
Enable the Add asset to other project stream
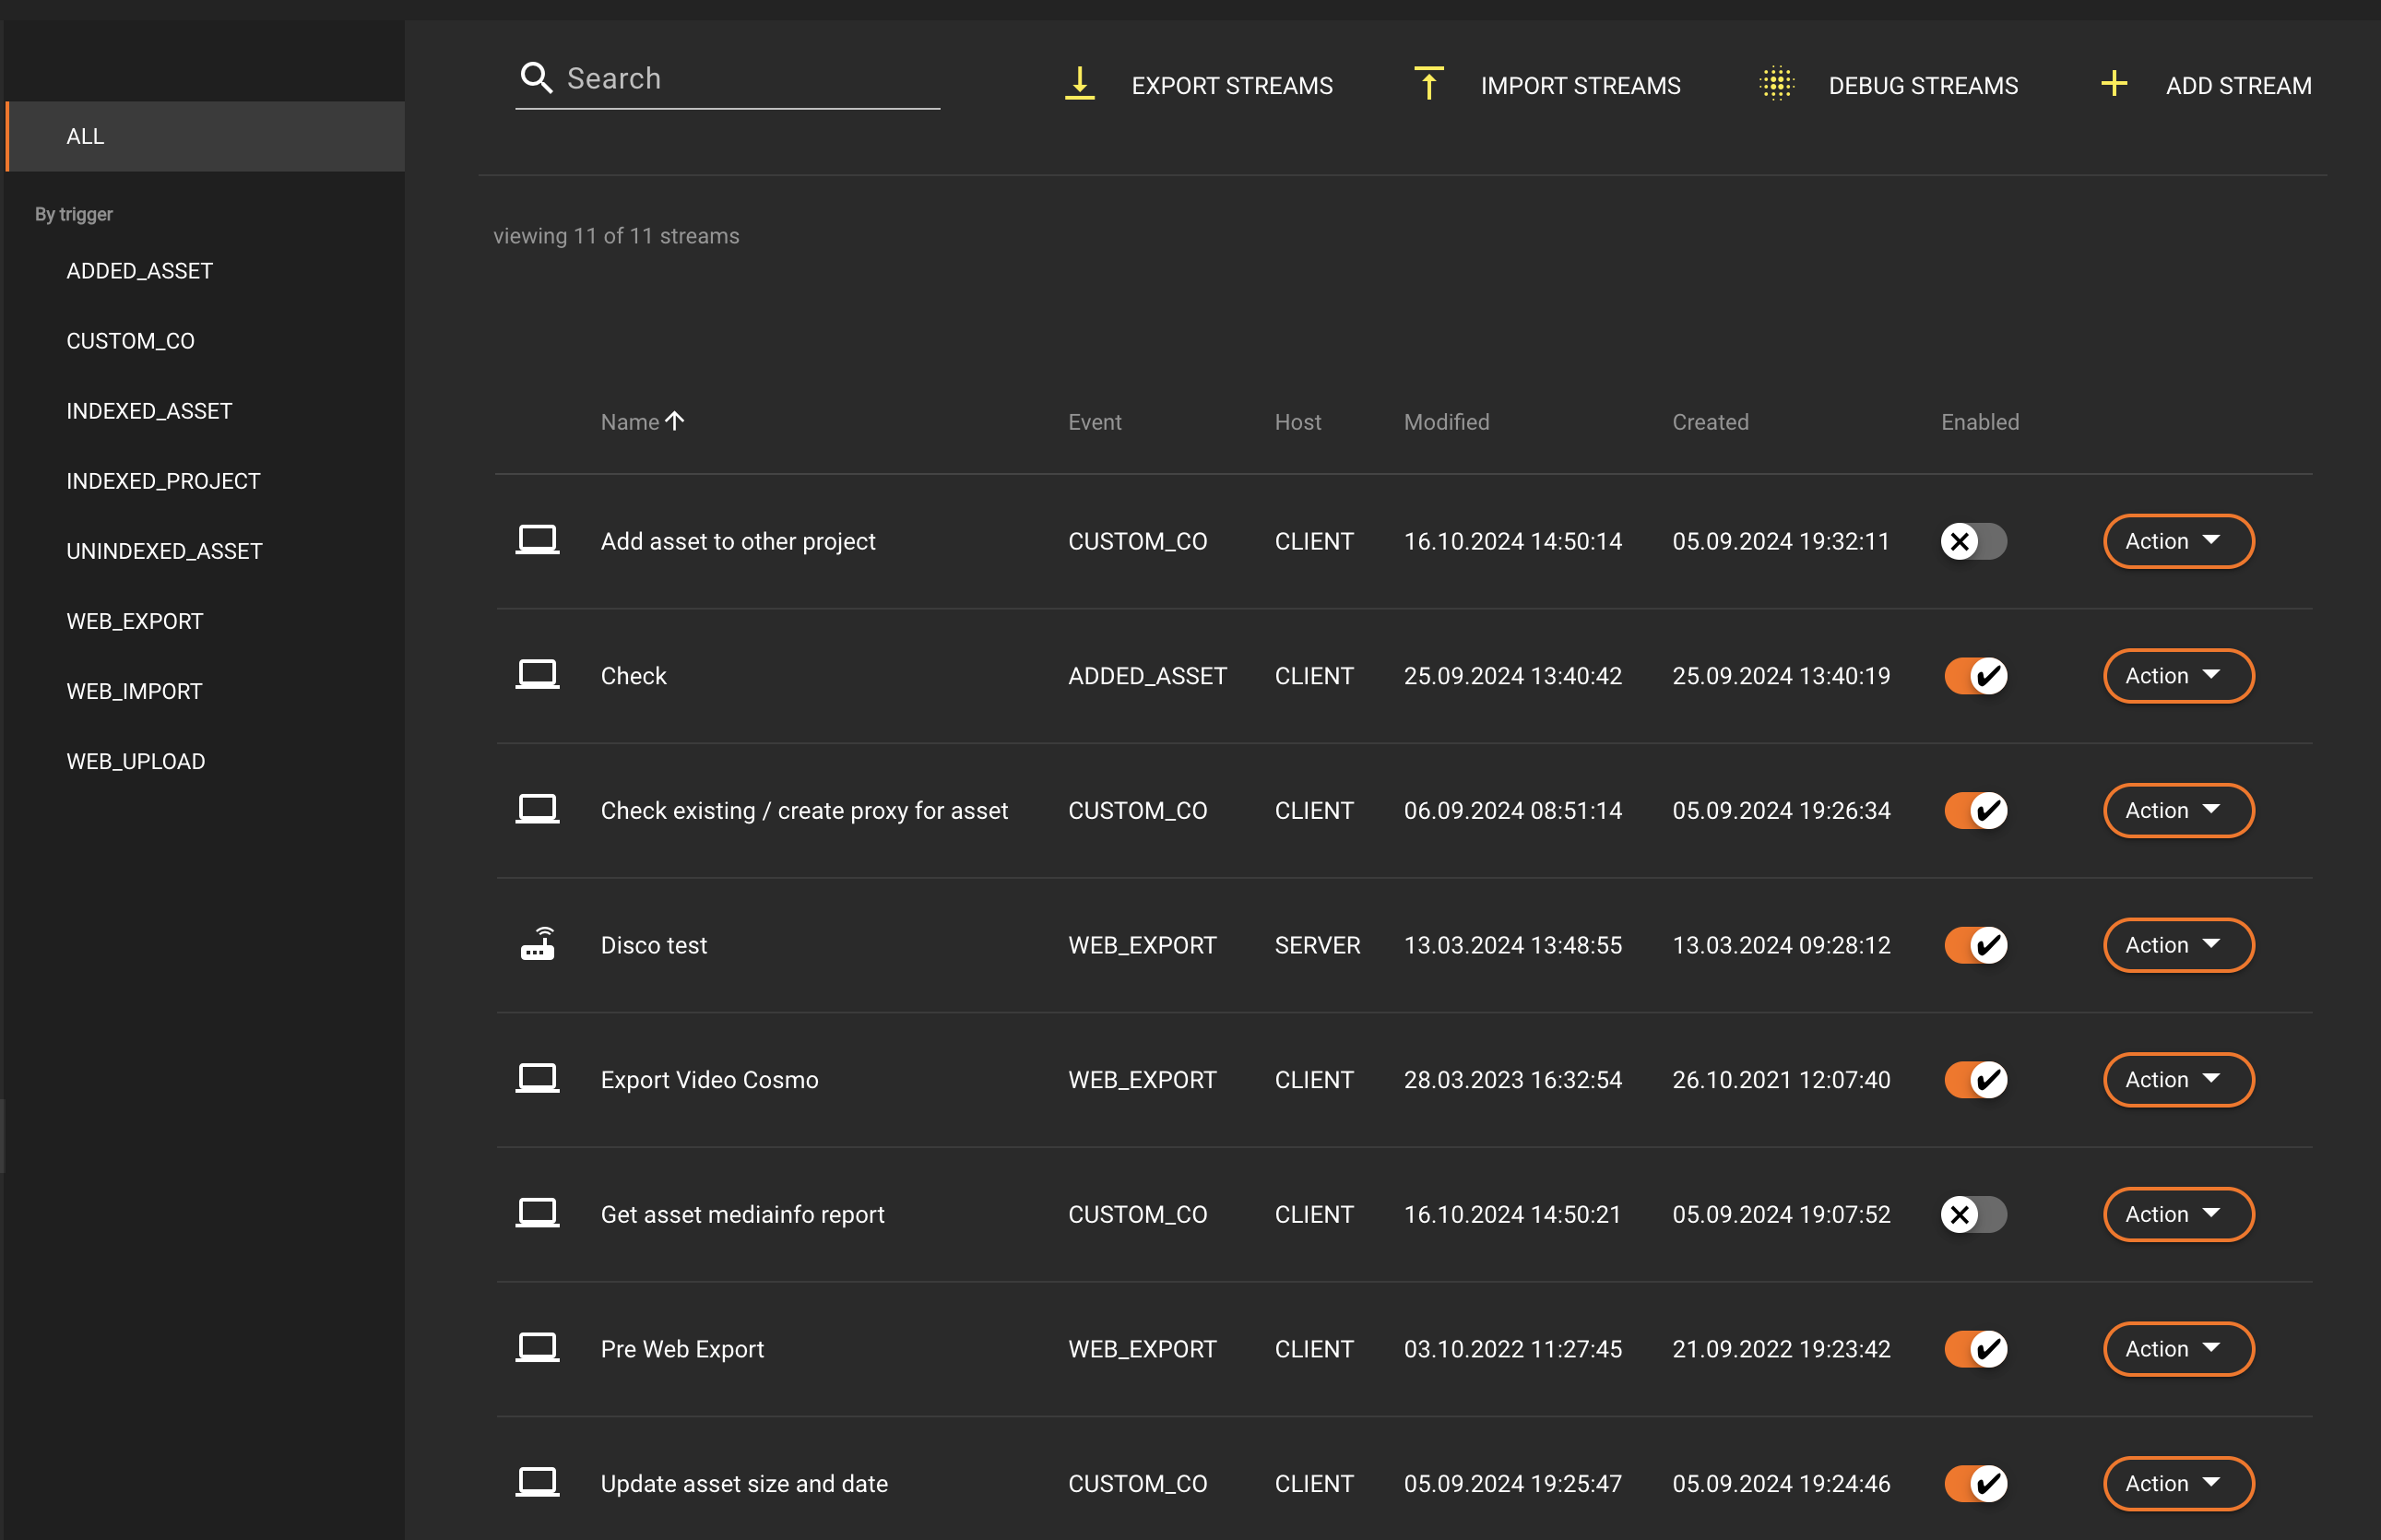point(1973,541)
